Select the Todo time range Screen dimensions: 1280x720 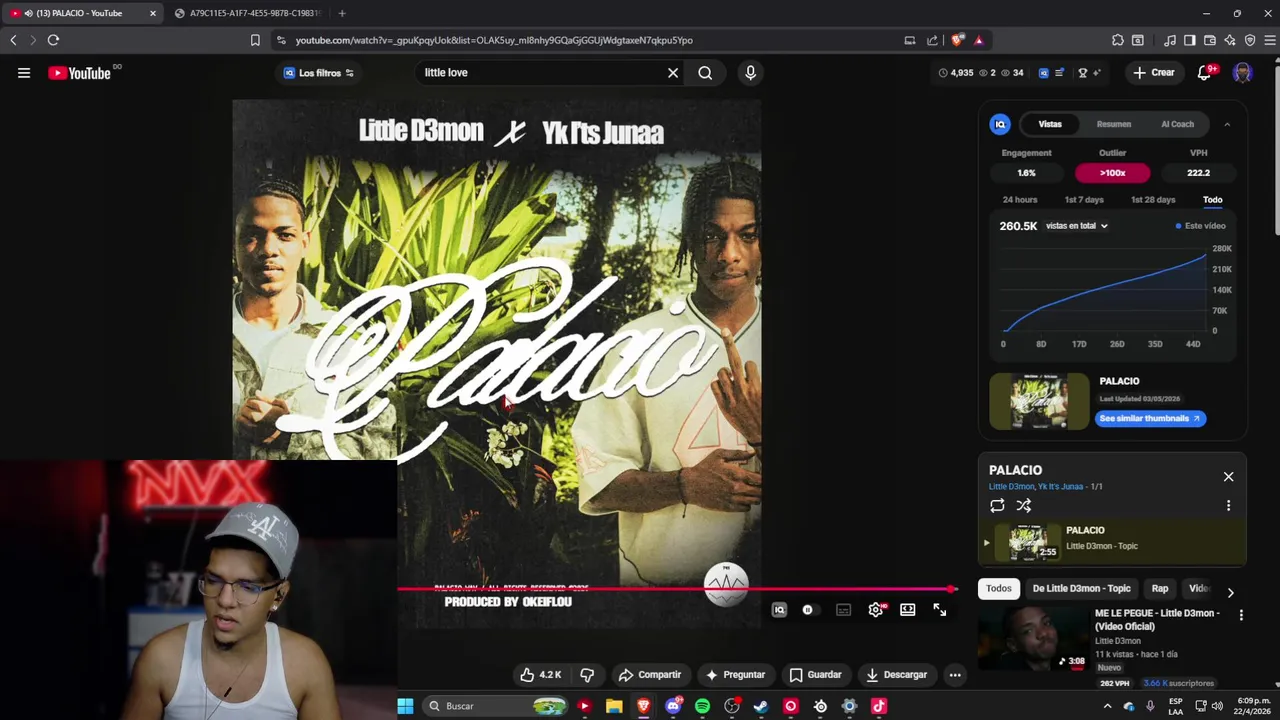(1212, 200)
